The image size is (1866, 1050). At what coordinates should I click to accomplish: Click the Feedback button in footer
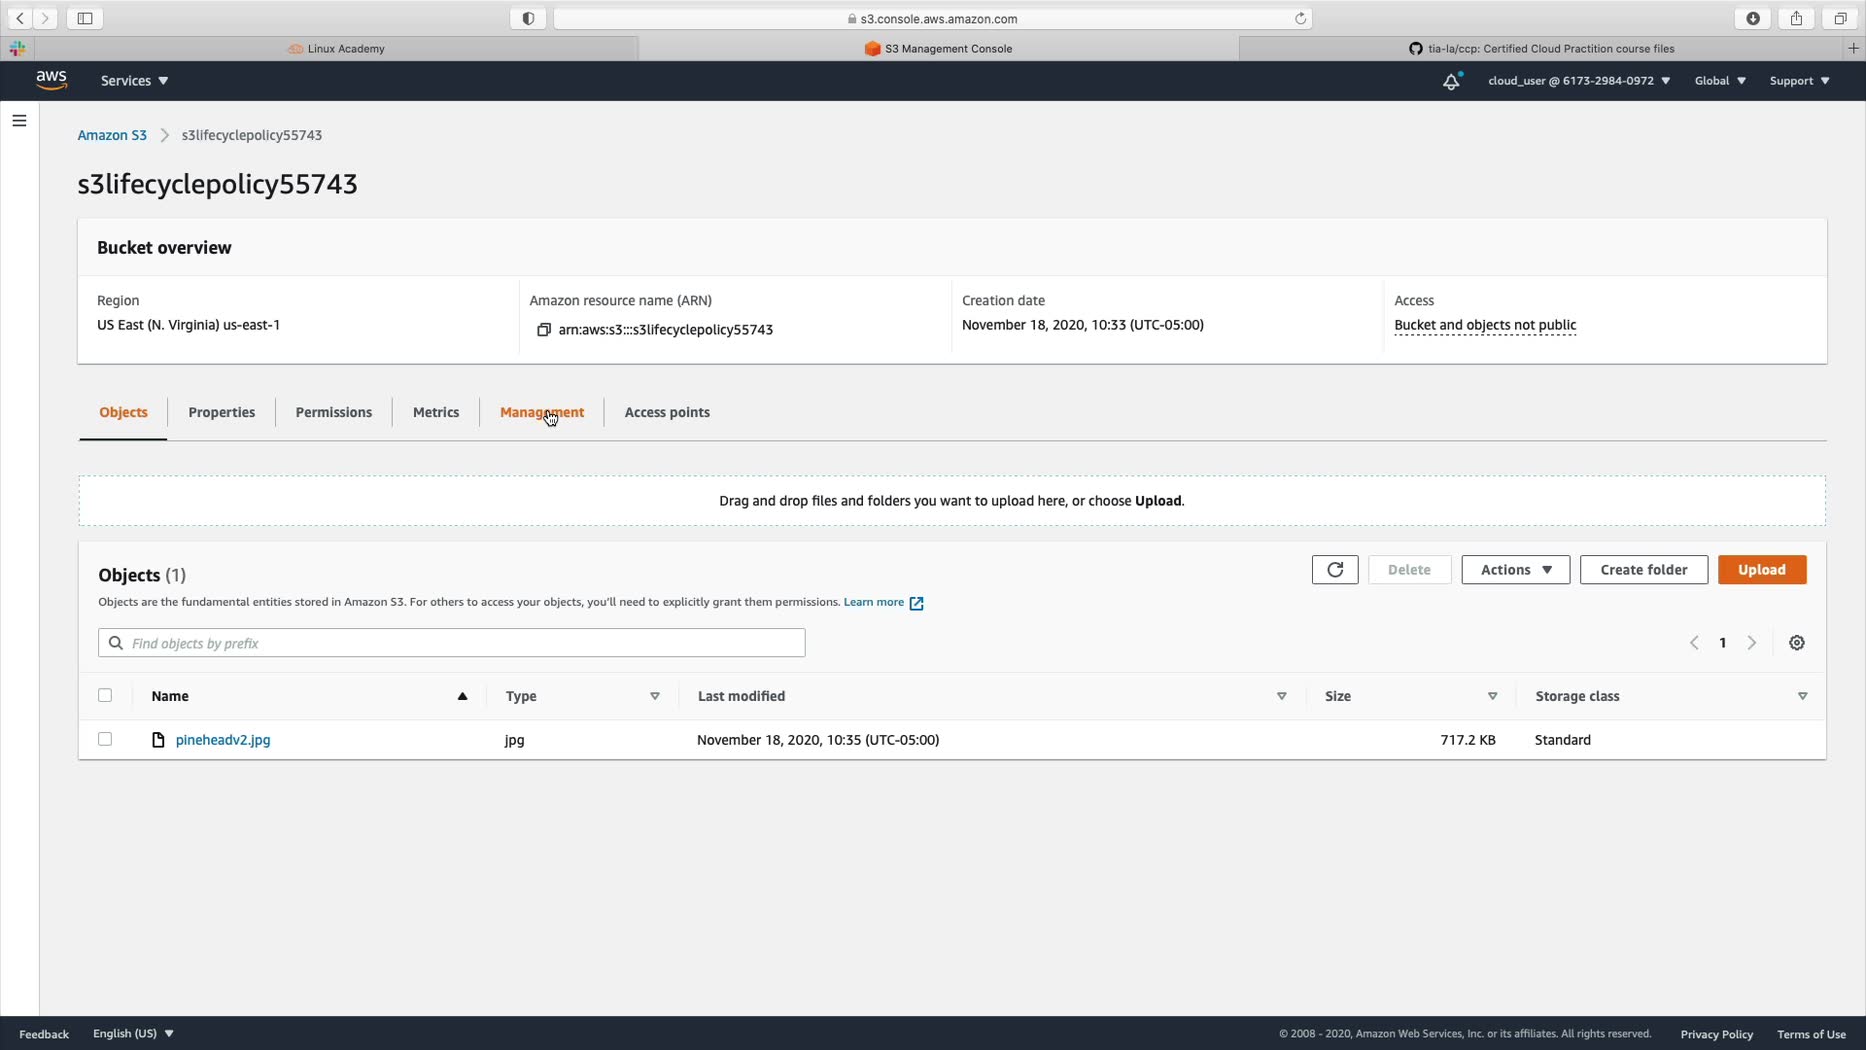tap(44, 1034)
